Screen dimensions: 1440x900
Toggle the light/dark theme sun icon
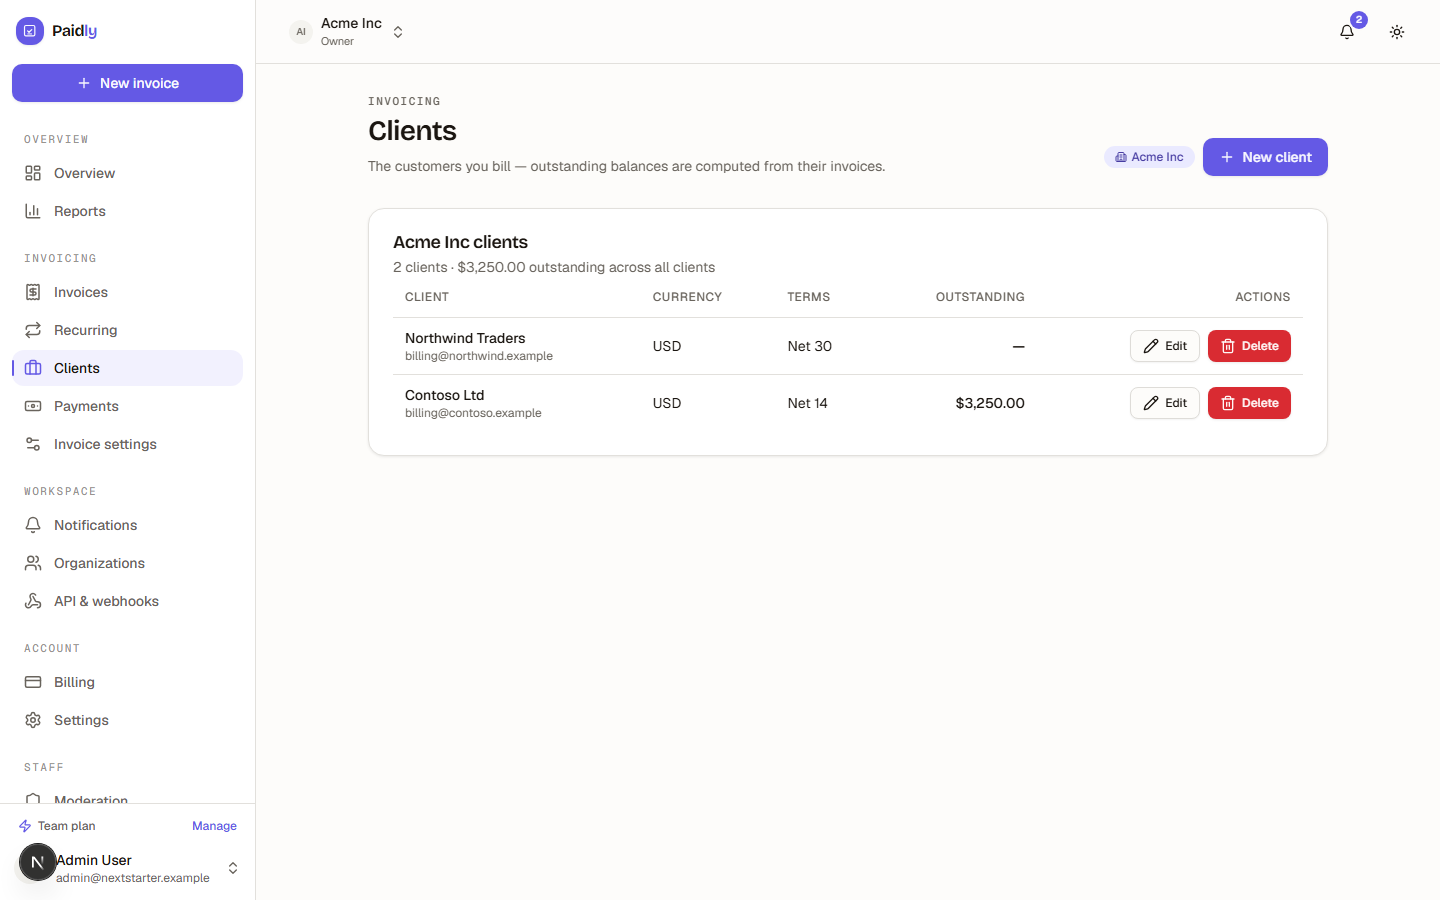[1397, 32]
